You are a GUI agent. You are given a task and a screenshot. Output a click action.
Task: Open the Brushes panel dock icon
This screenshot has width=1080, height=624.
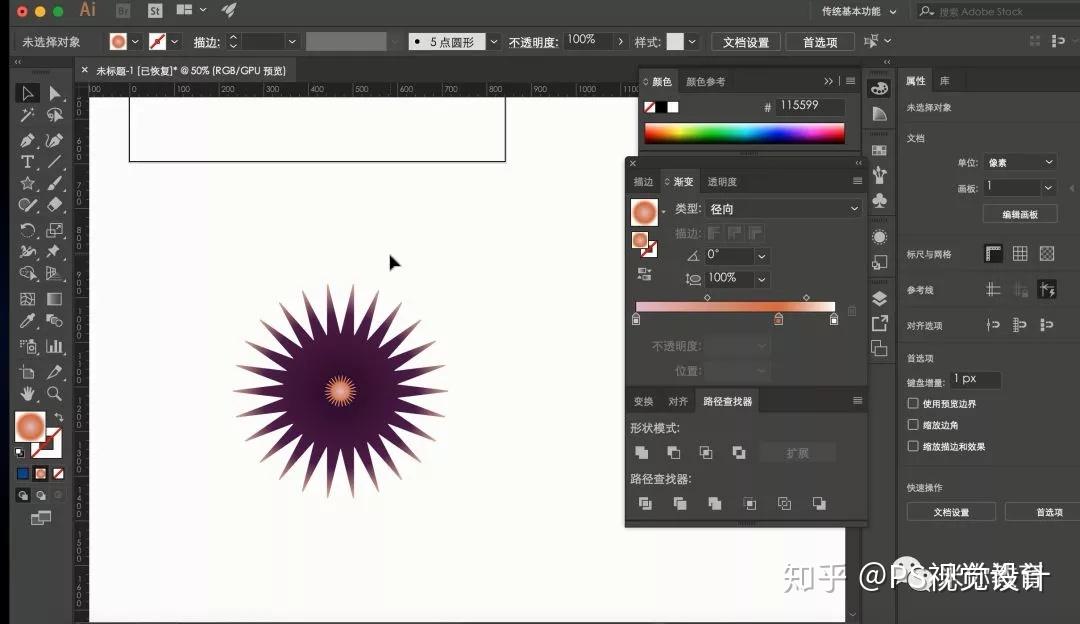pyautogui.click(x=880, y=175)
